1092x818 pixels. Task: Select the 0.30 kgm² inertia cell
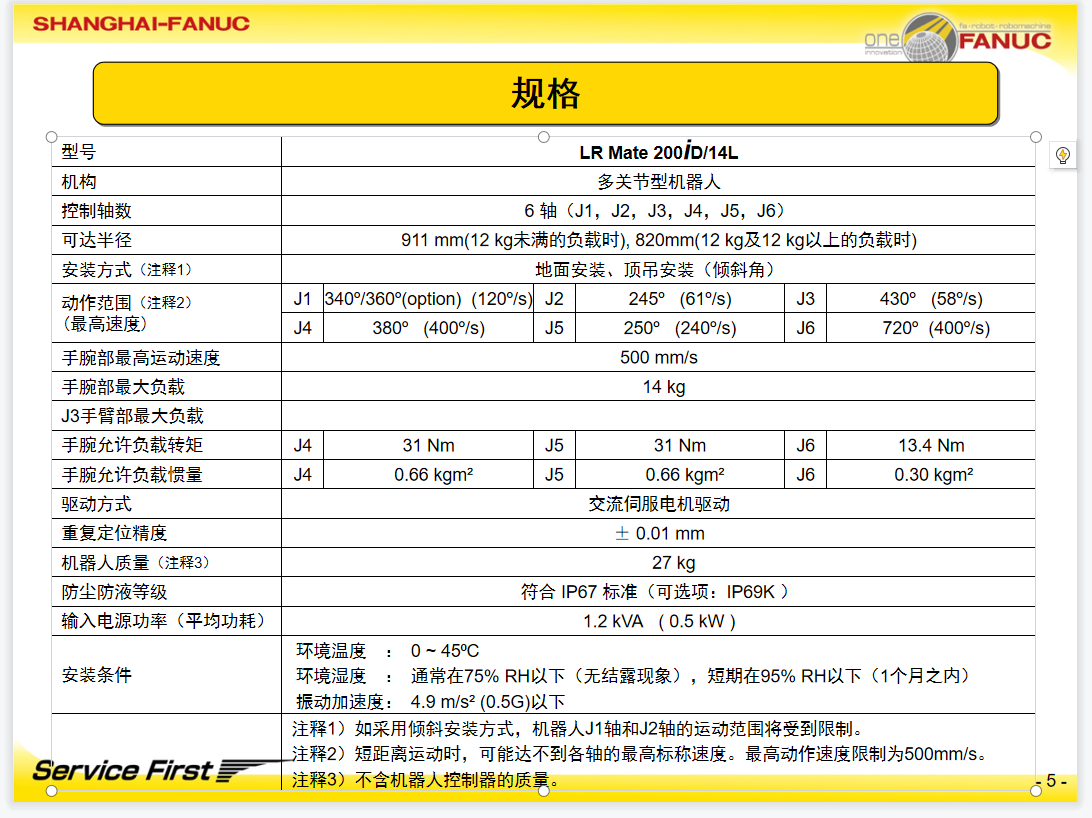(x=931, y=475)
